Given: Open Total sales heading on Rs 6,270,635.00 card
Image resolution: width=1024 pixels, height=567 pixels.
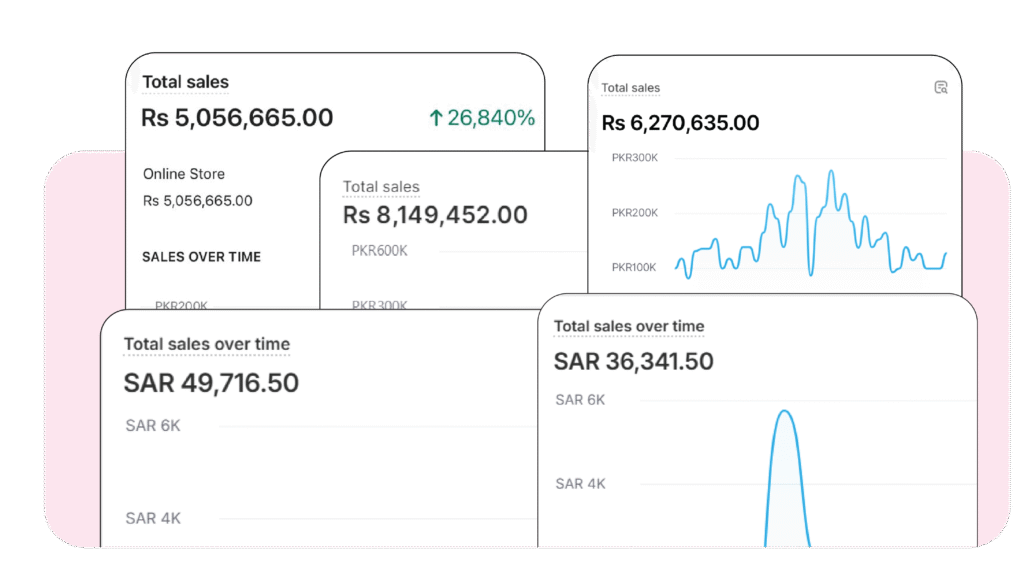Looking at the screenshot, I should coord(630,88).
